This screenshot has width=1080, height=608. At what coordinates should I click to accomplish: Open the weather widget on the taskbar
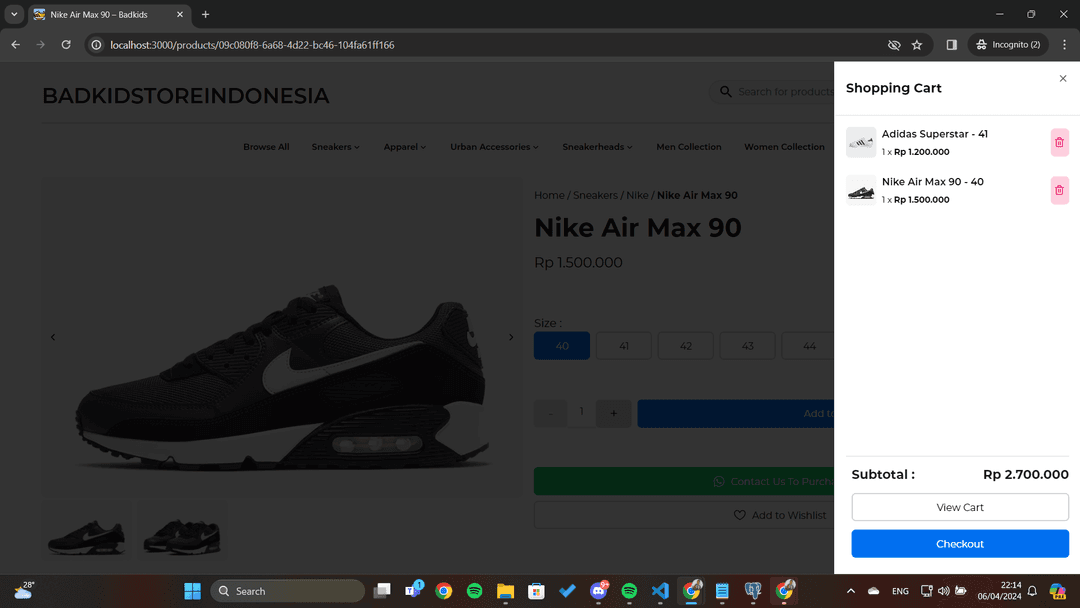[x=23, y=591]
